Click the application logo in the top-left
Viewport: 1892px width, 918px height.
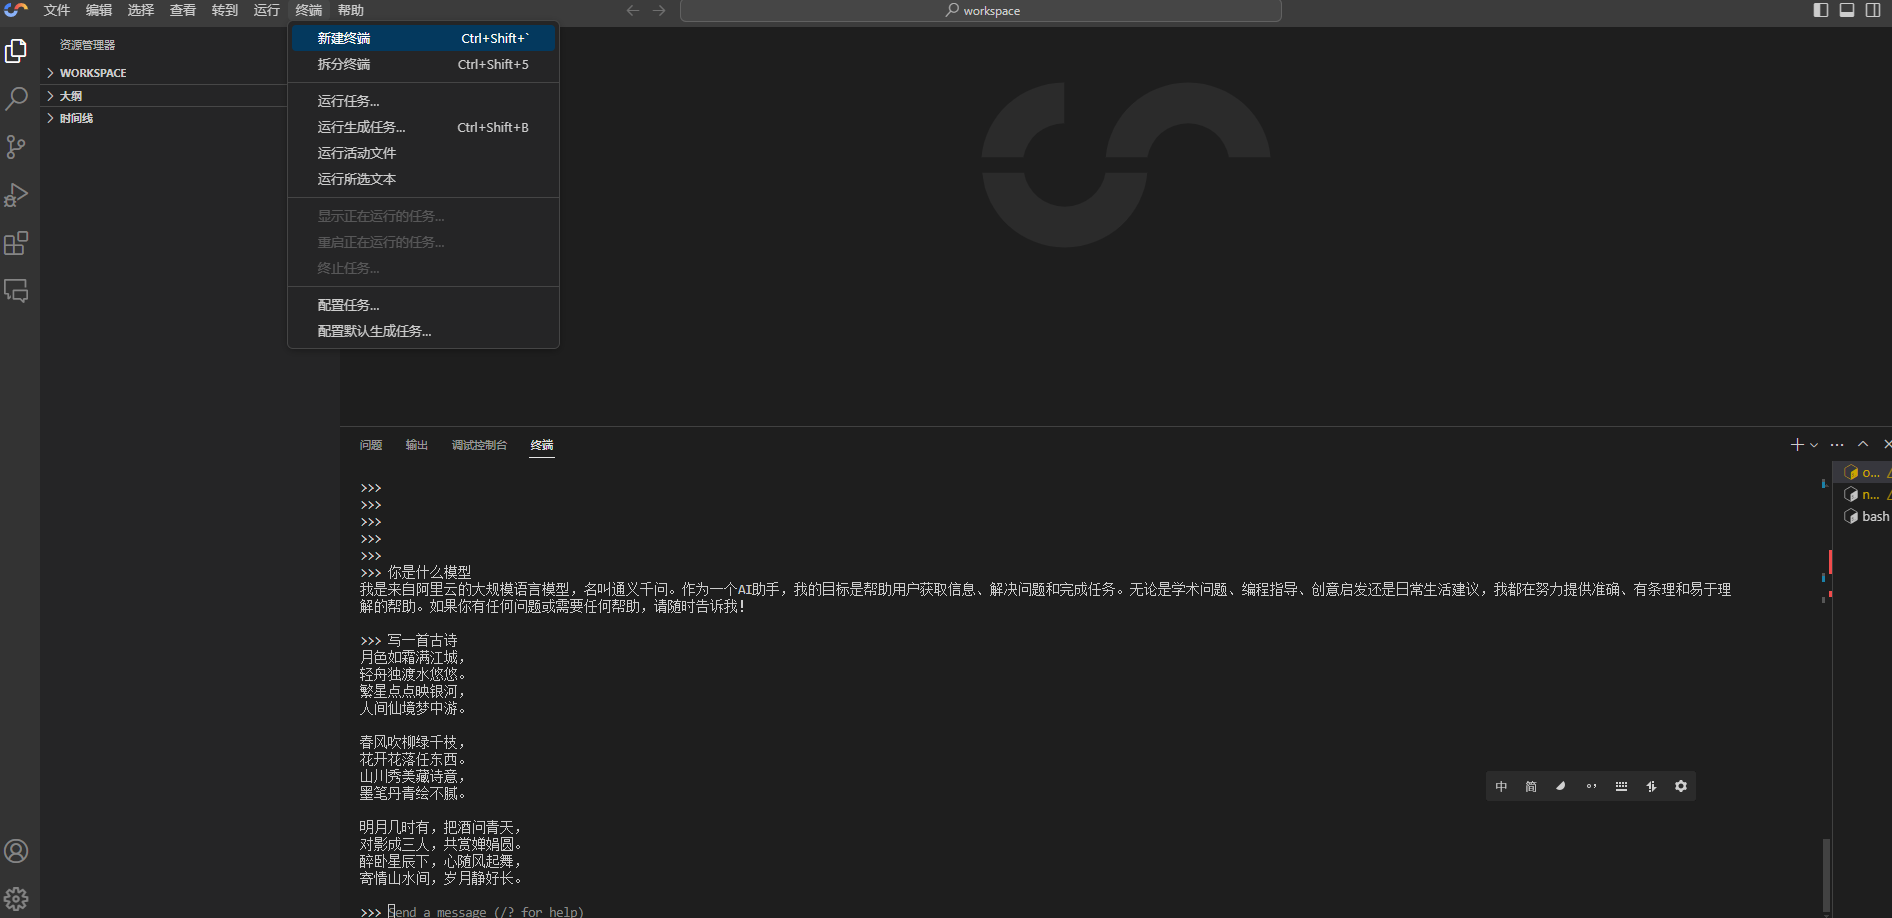(x=16, y=10)
